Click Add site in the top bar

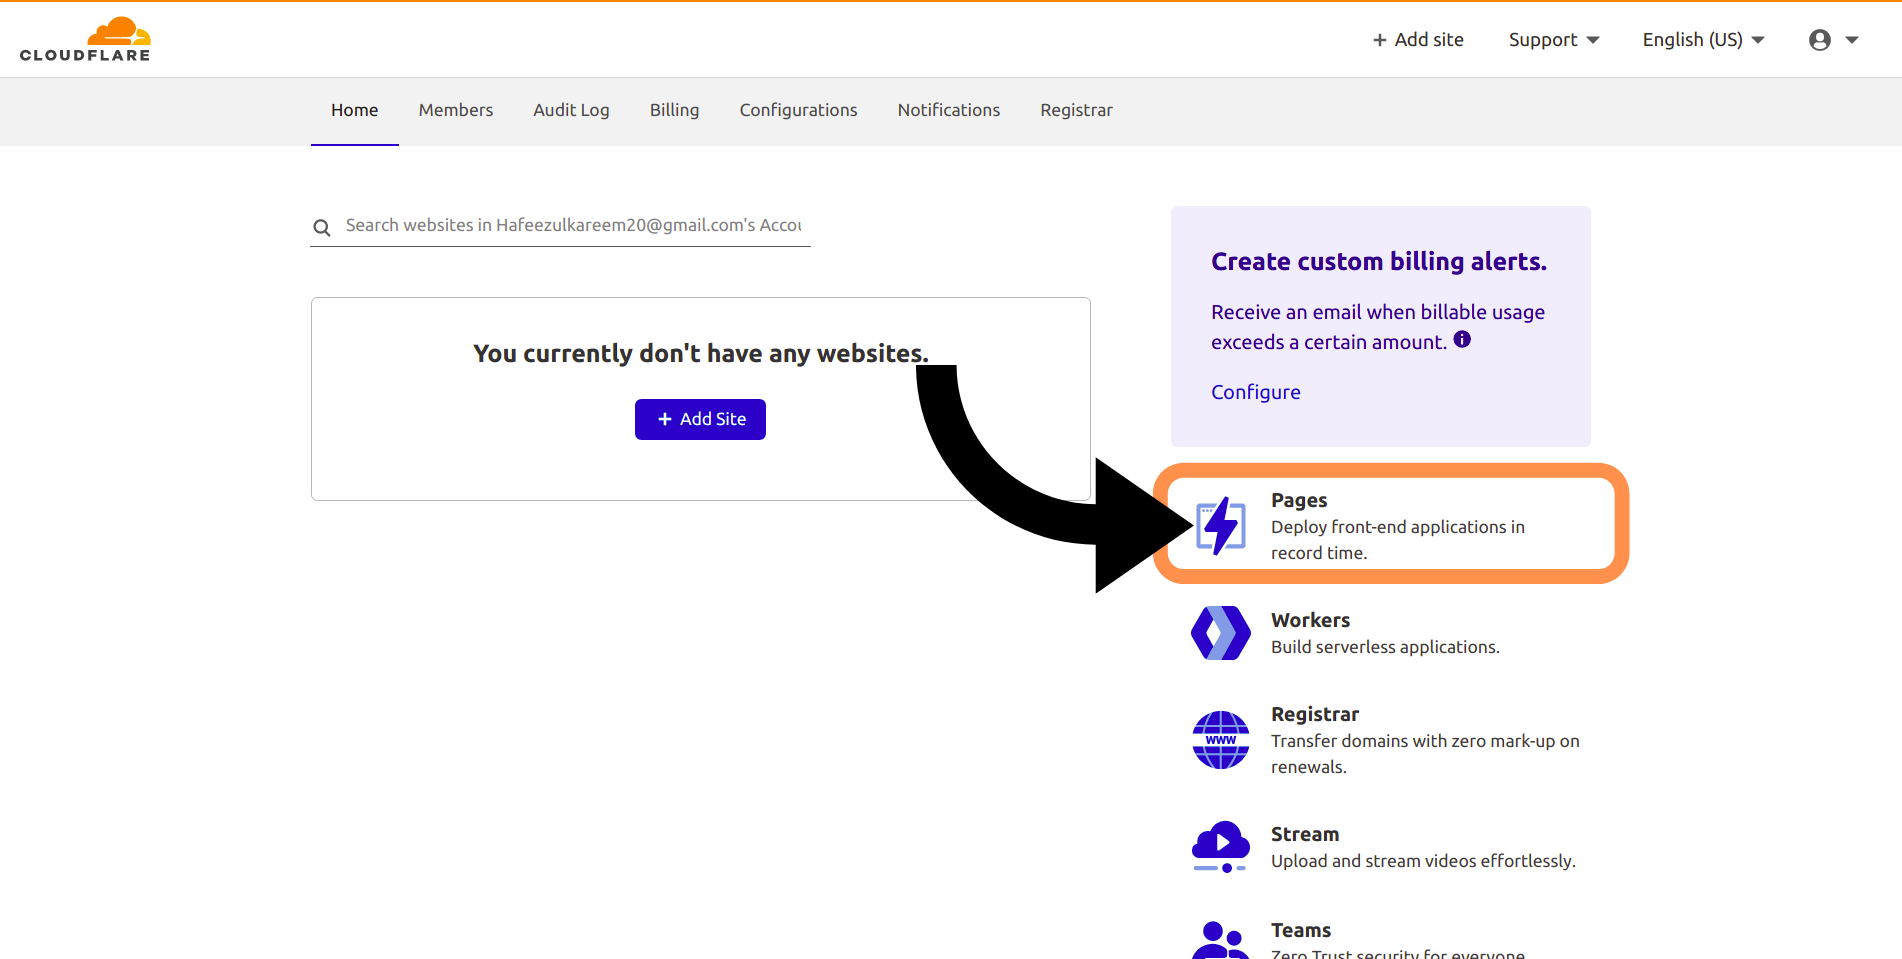(x=1417, y=39)
